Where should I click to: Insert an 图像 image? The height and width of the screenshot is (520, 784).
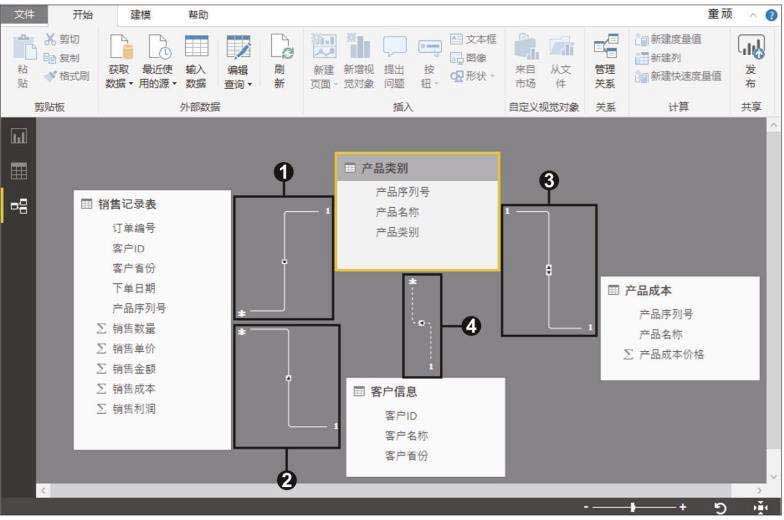point(468,58)
